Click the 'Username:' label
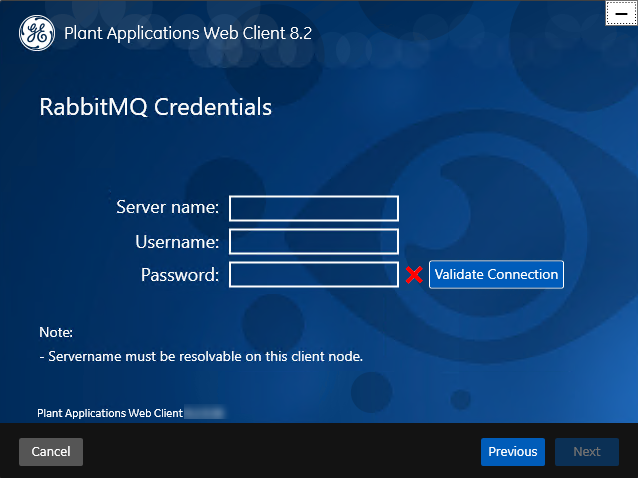This screenshot has width=638, height=478. pyautogui.click(x=177, y=242)
